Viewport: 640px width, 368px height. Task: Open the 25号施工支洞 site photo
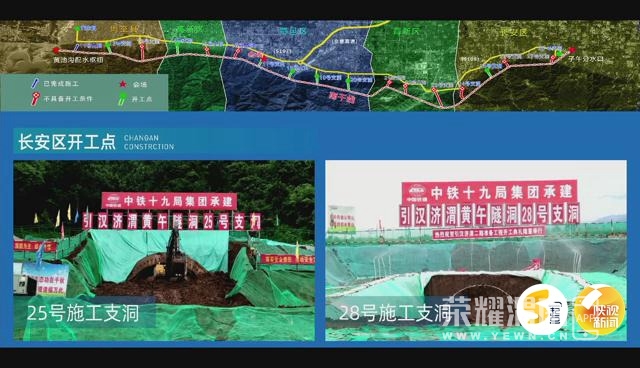164,251
